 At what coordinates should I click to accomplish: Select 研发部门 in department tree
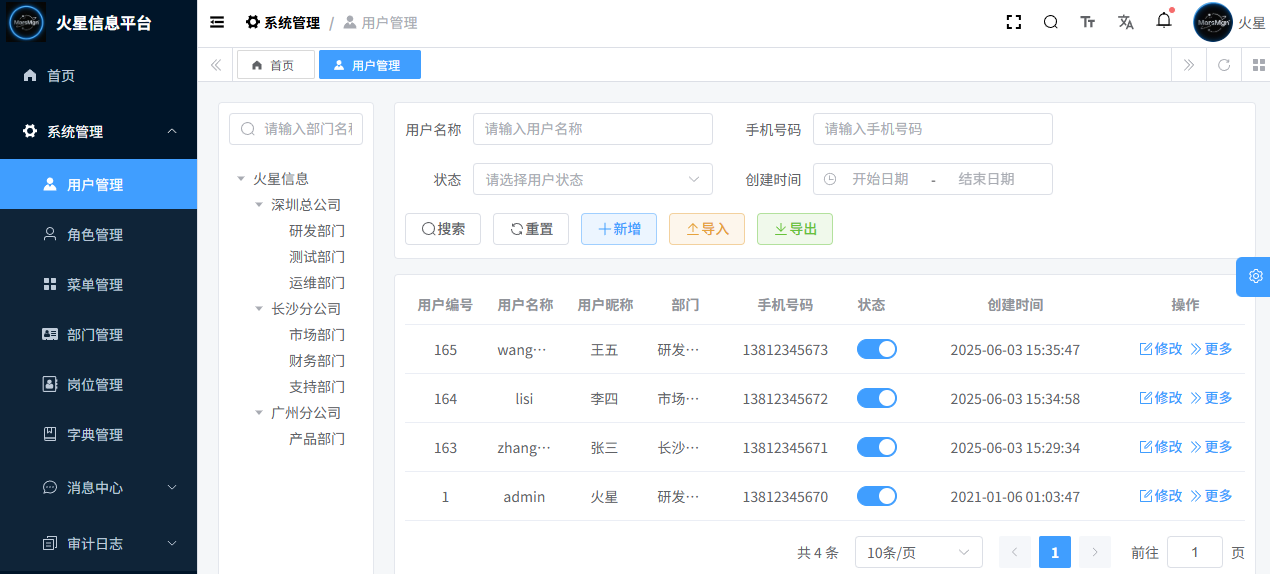(x=317, y=231)
